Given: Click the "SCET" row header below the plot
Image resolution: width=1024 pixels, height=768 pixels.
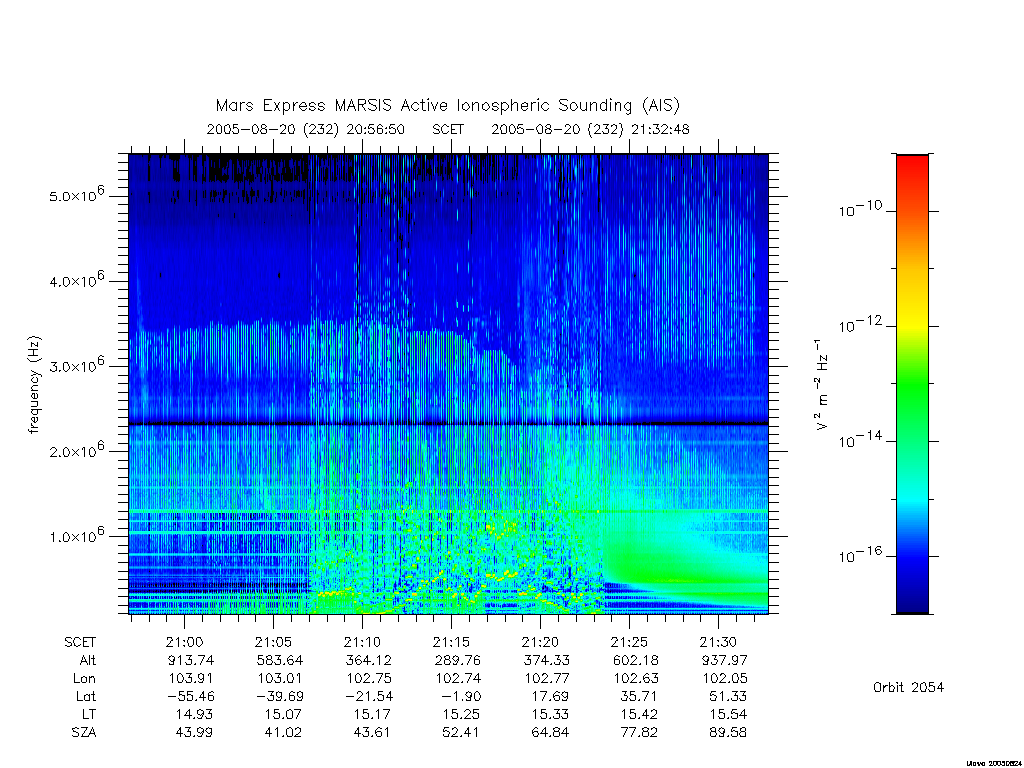Looking at the screenshot, I should click(x=80, y=643).
